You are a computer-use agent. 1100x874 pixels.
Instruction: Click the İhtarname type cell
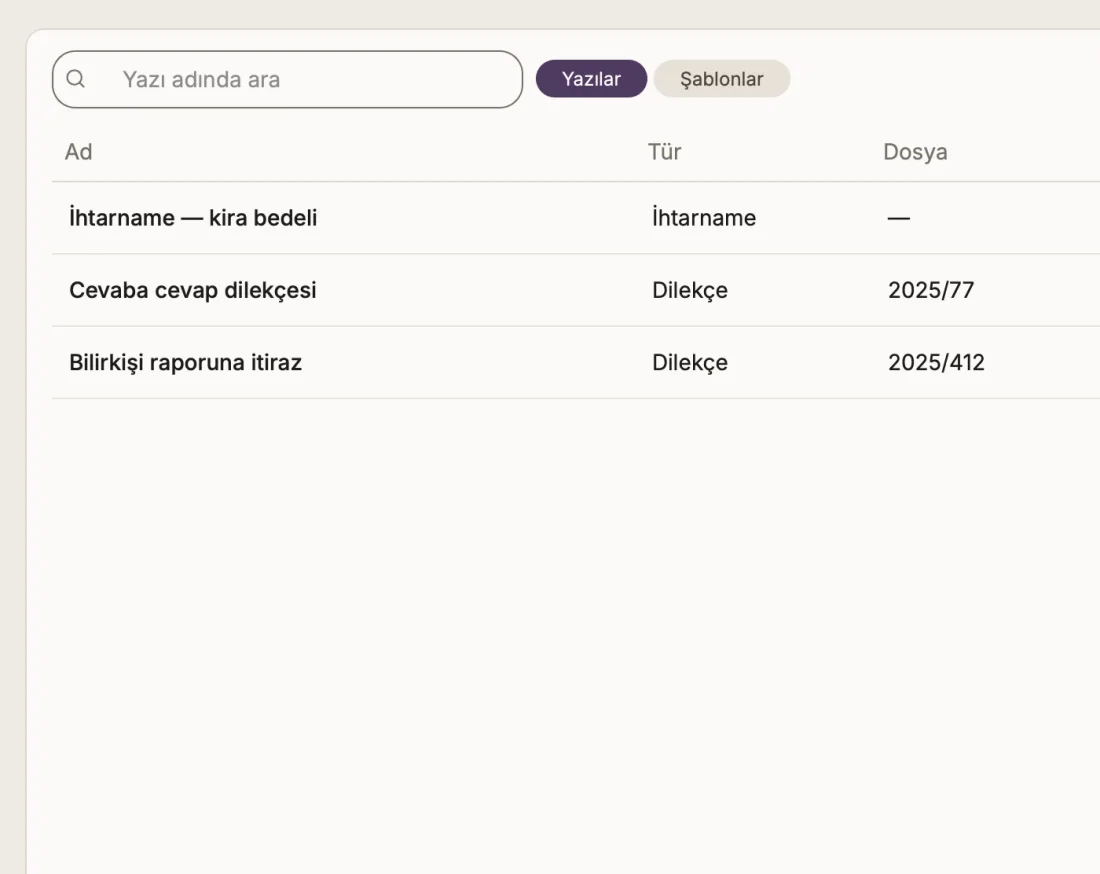point(704,217)
